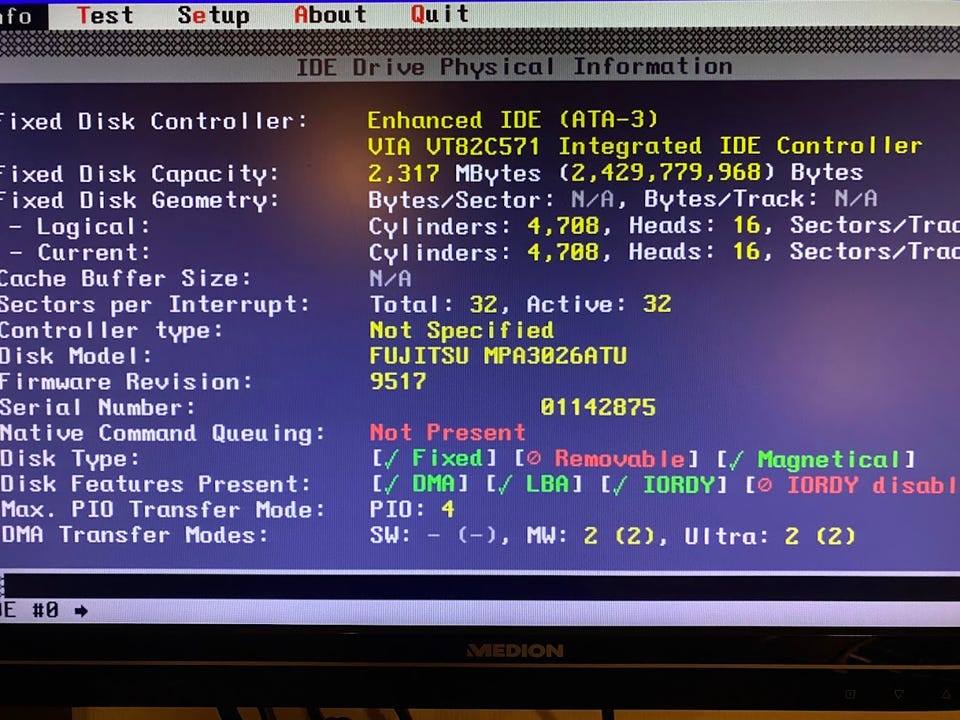Click the Serial Number label
Screen dimensions: 960x720
(97, 407)
